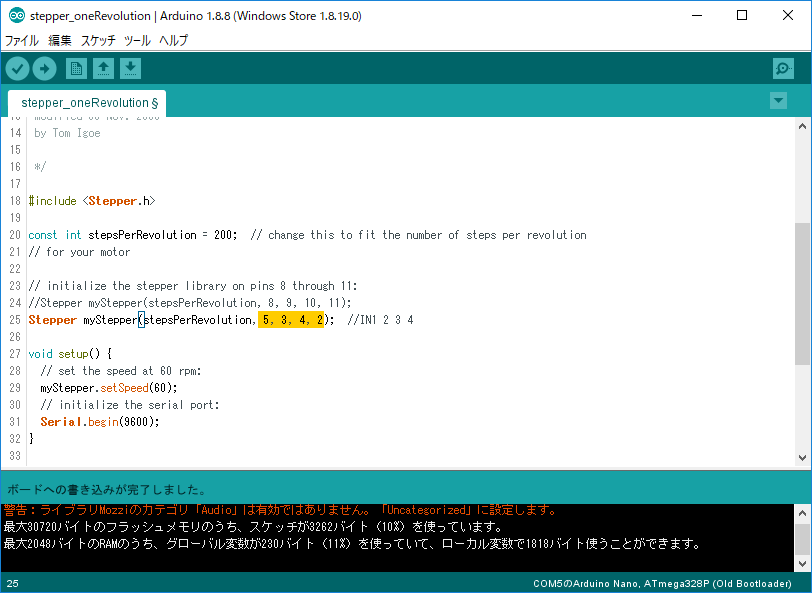Open the ファイル menu
This screenshot has width=812, height=593.
[x=22, y=40]
